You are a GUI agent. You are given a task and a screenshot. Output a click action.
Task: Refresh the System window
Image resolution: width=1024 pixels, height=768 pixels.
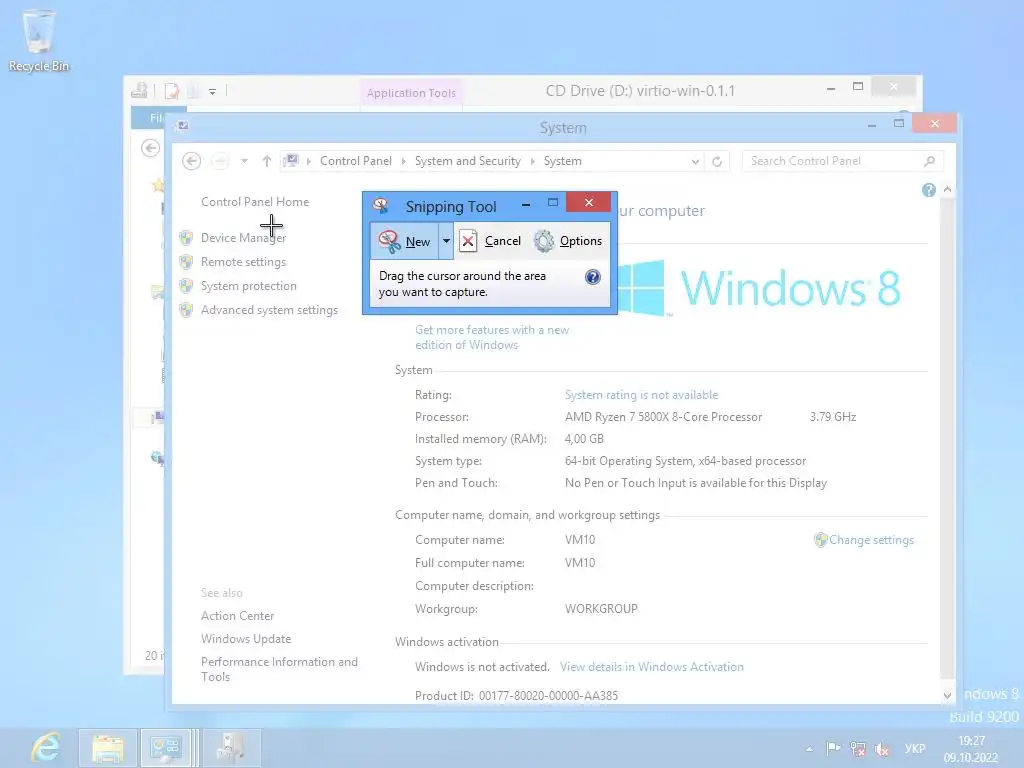click(x=717, y=161)
